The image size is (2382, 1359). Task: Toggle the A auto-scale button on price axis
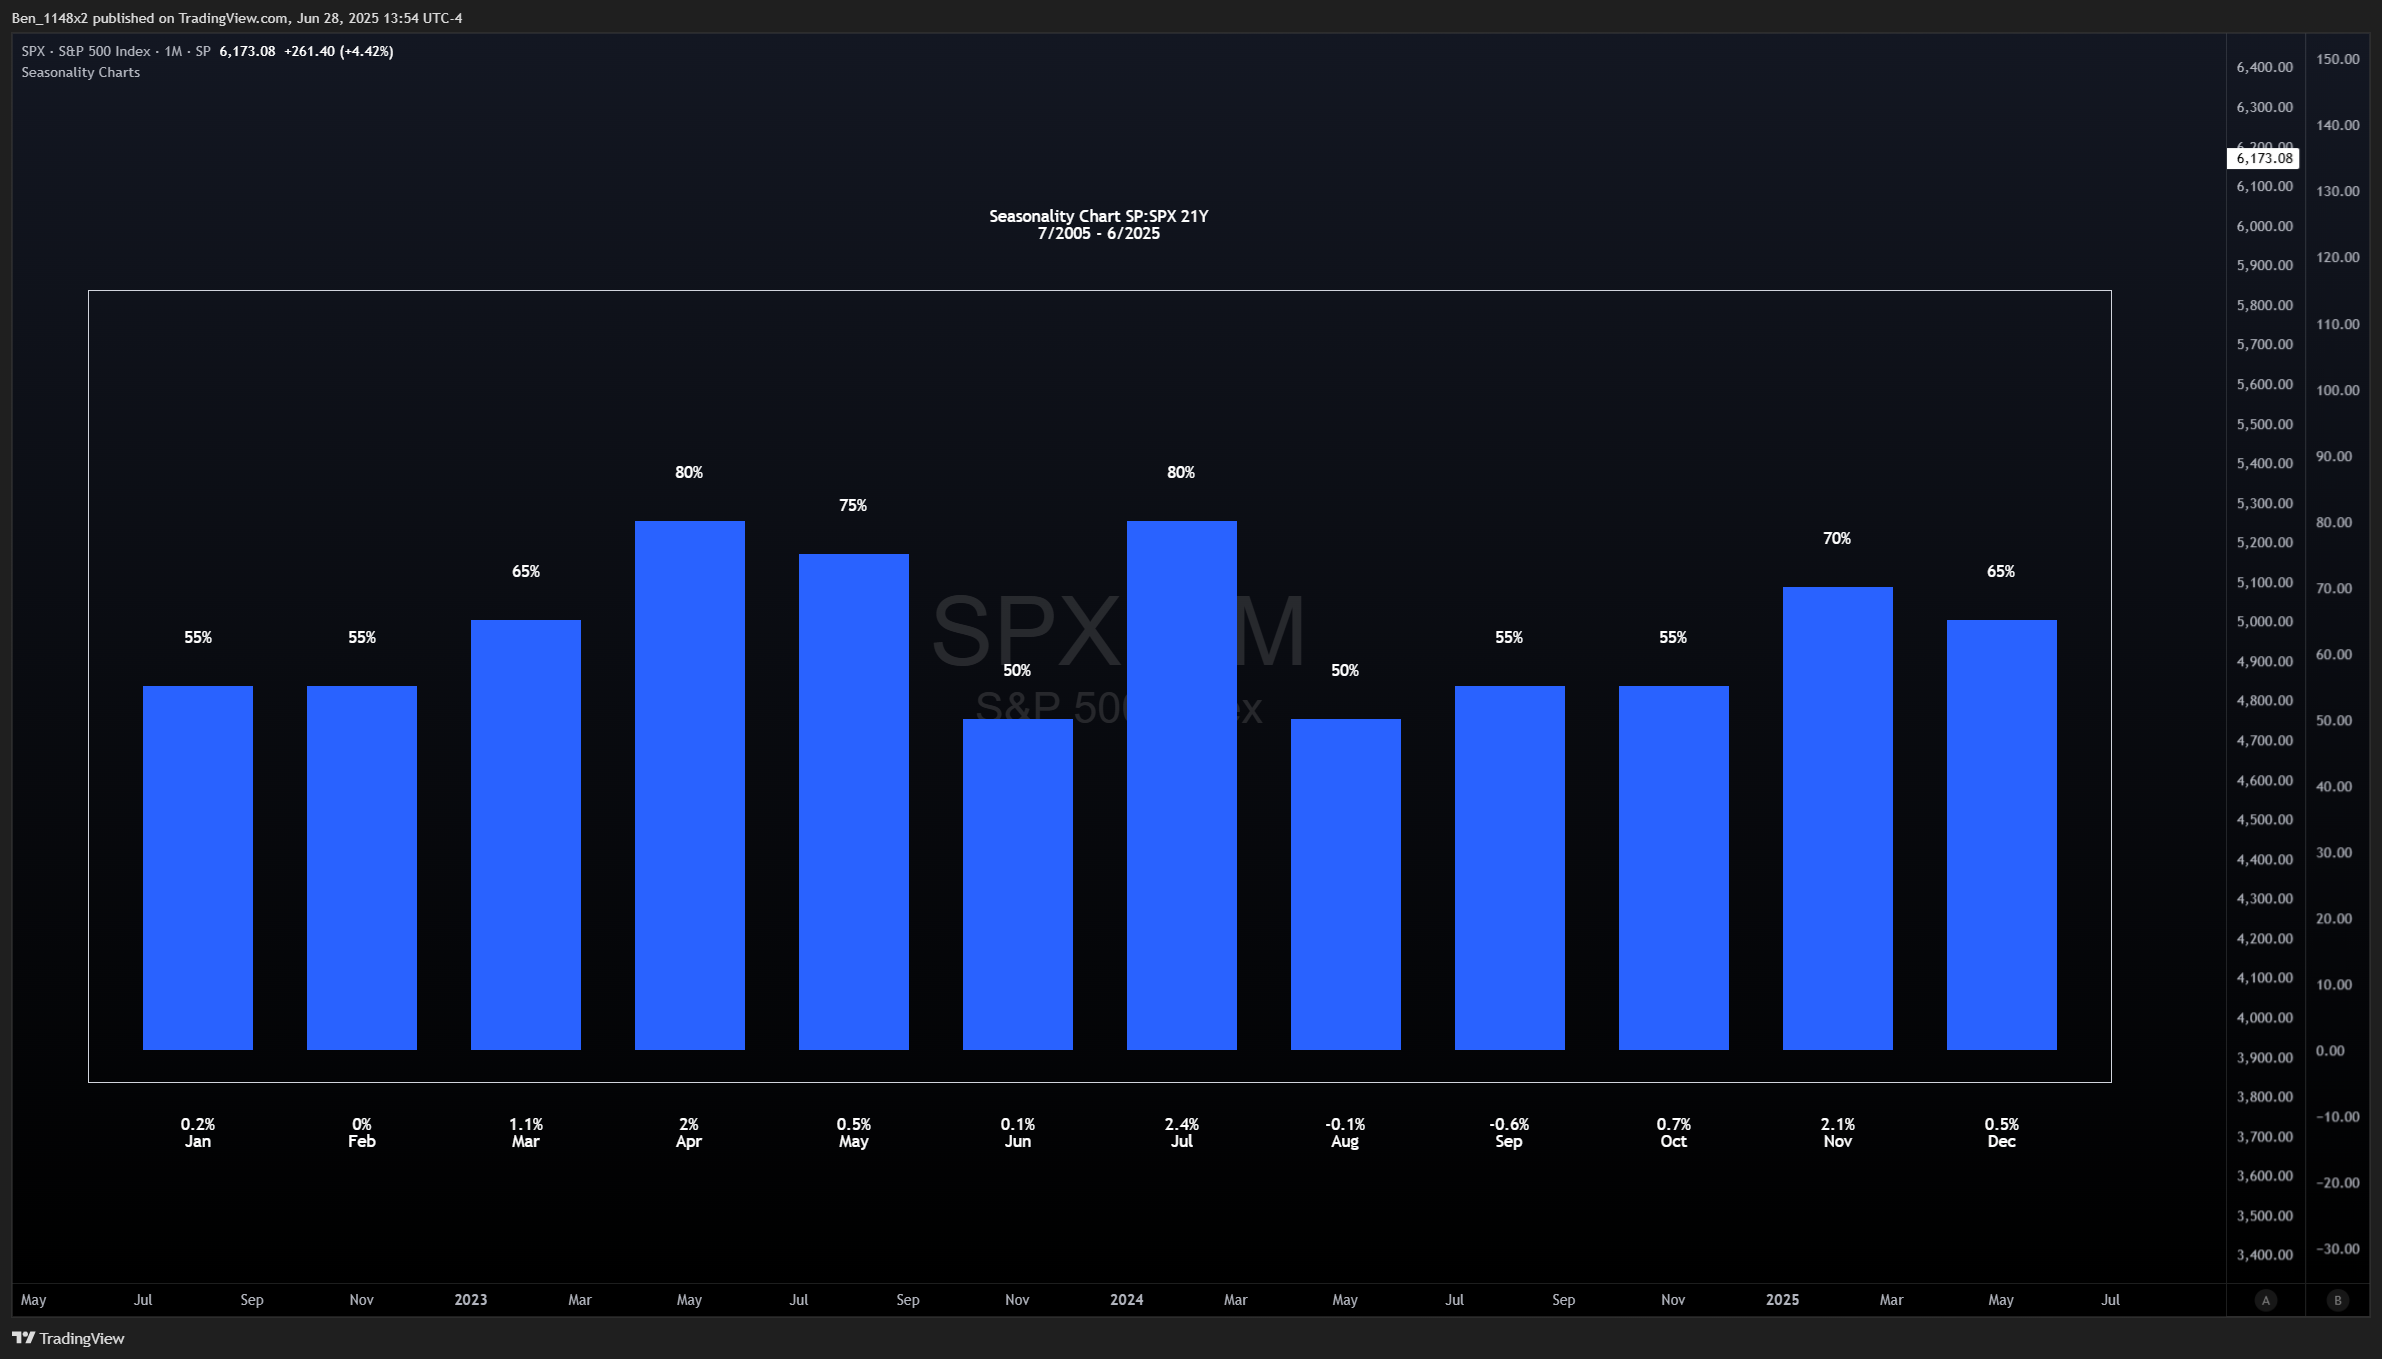click(x=2266, y=1300)
